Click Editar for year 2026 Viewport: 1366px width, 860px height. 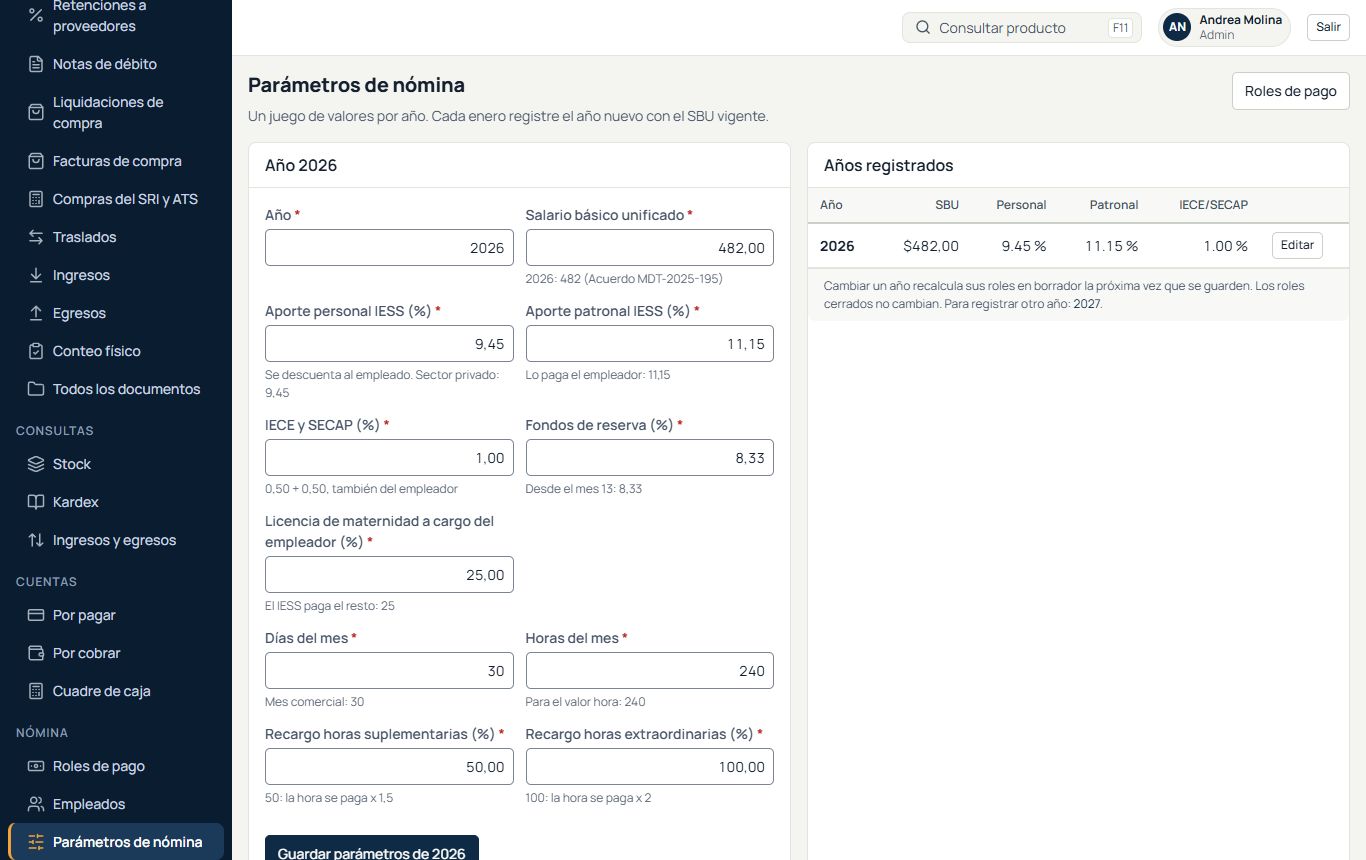click(1297, 245)
